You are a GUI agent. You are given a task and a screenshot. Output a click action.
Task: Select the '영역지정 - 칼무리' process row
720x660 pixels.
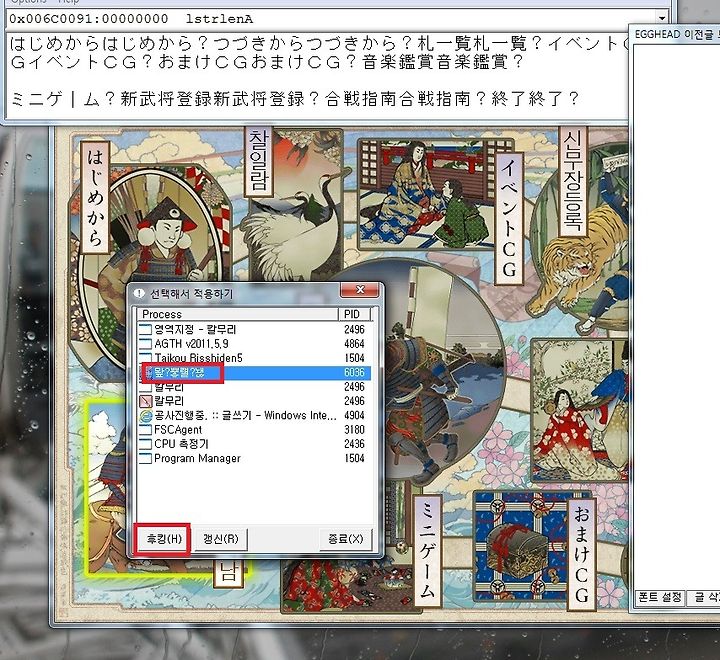[254, 329]
